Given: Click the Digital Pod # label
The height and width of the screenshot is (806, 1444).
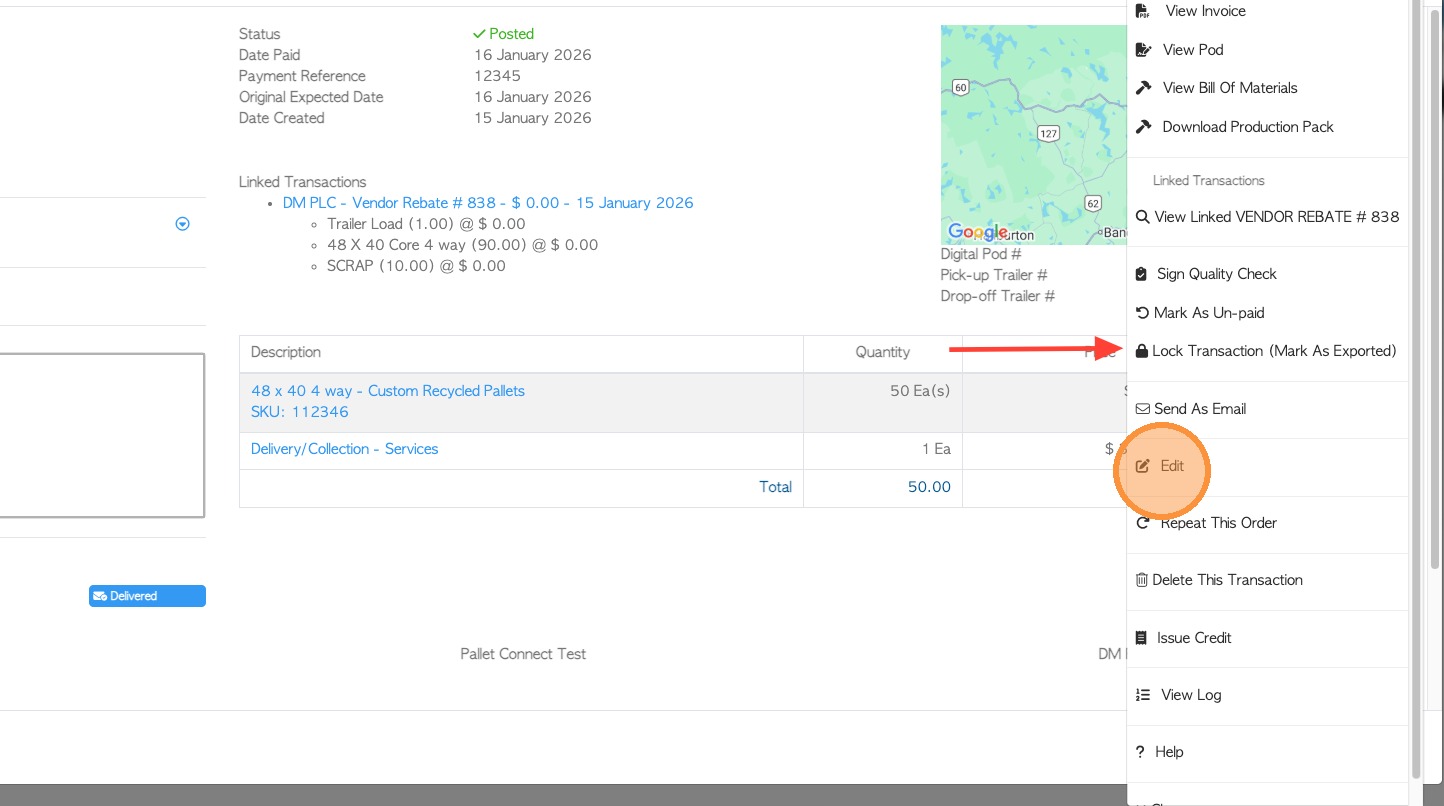Looking at the screenshot, I should 981,254.
